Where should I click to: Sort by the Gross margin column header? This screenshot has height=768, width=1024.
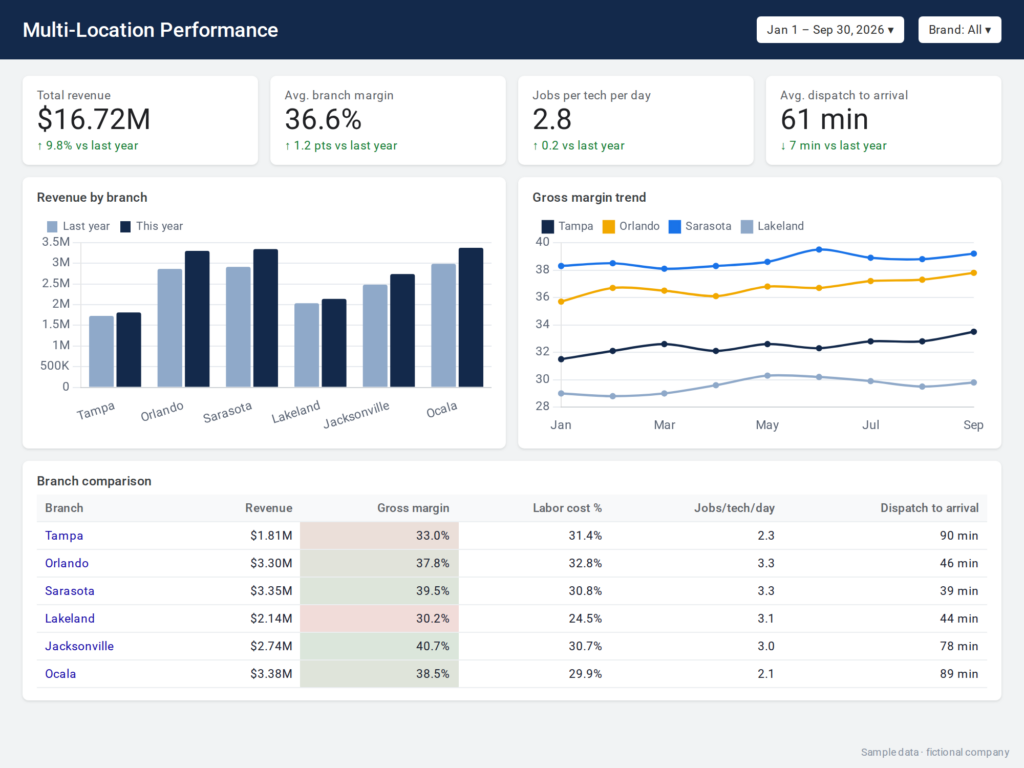pyautogui.click(x=413, y=508)
